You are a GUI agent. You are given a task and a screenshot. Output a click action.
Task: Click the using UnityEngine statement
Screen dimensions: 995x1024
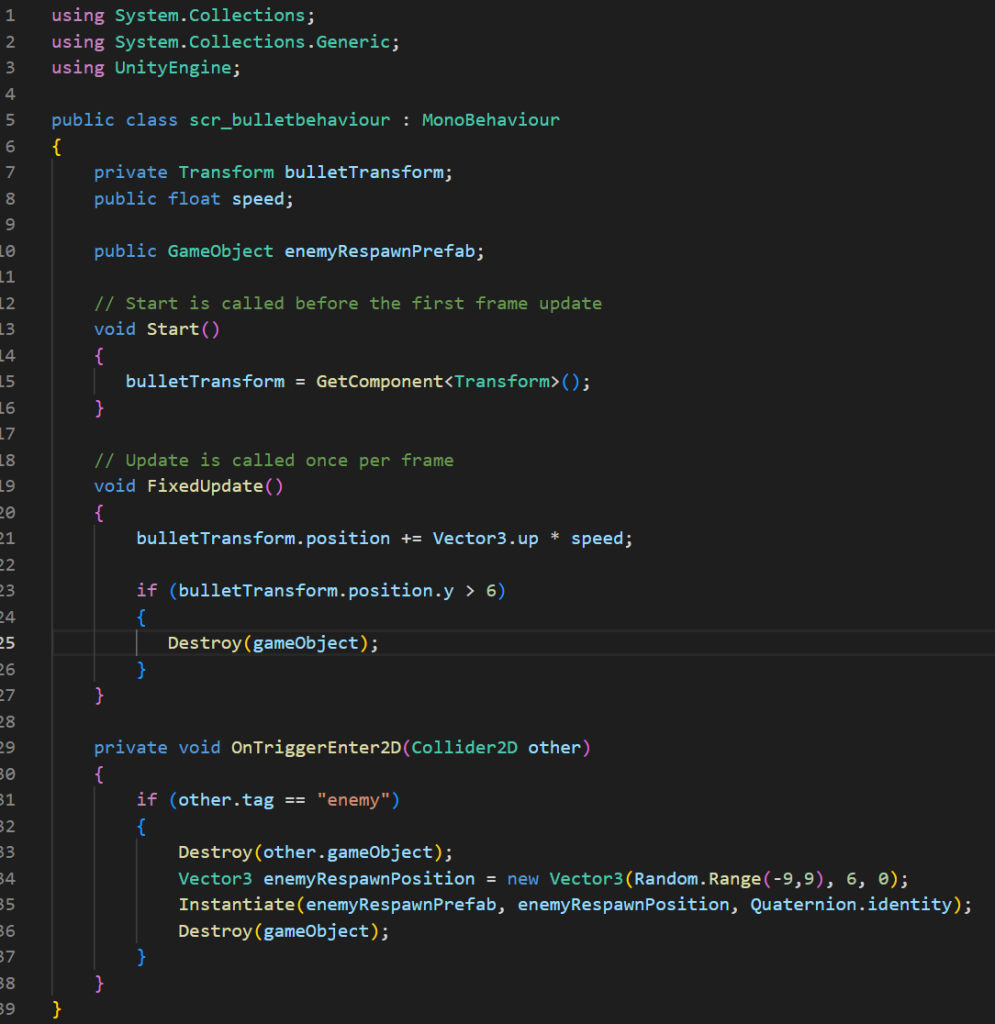[146, 68]
